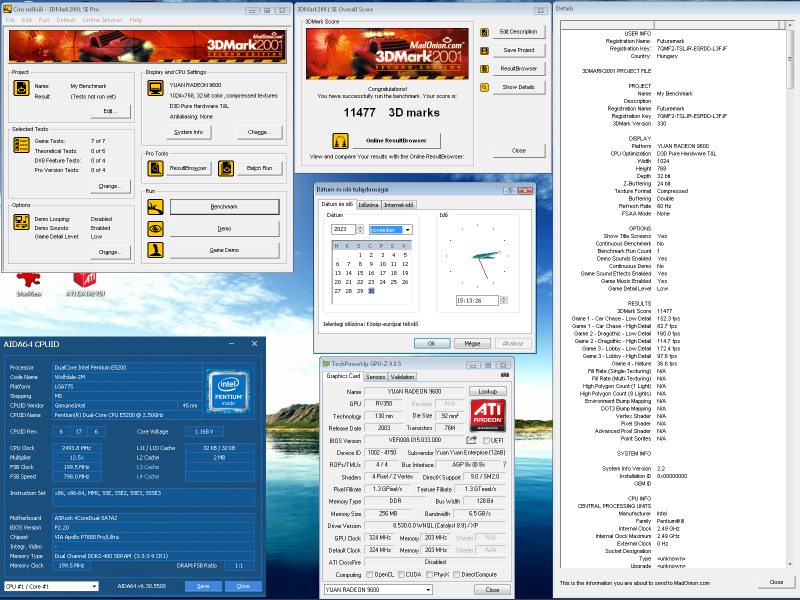The image size is (800, 600).
Task: Click the Intel Pentium logo in AIDA64 CPUID
Action: 228,389
